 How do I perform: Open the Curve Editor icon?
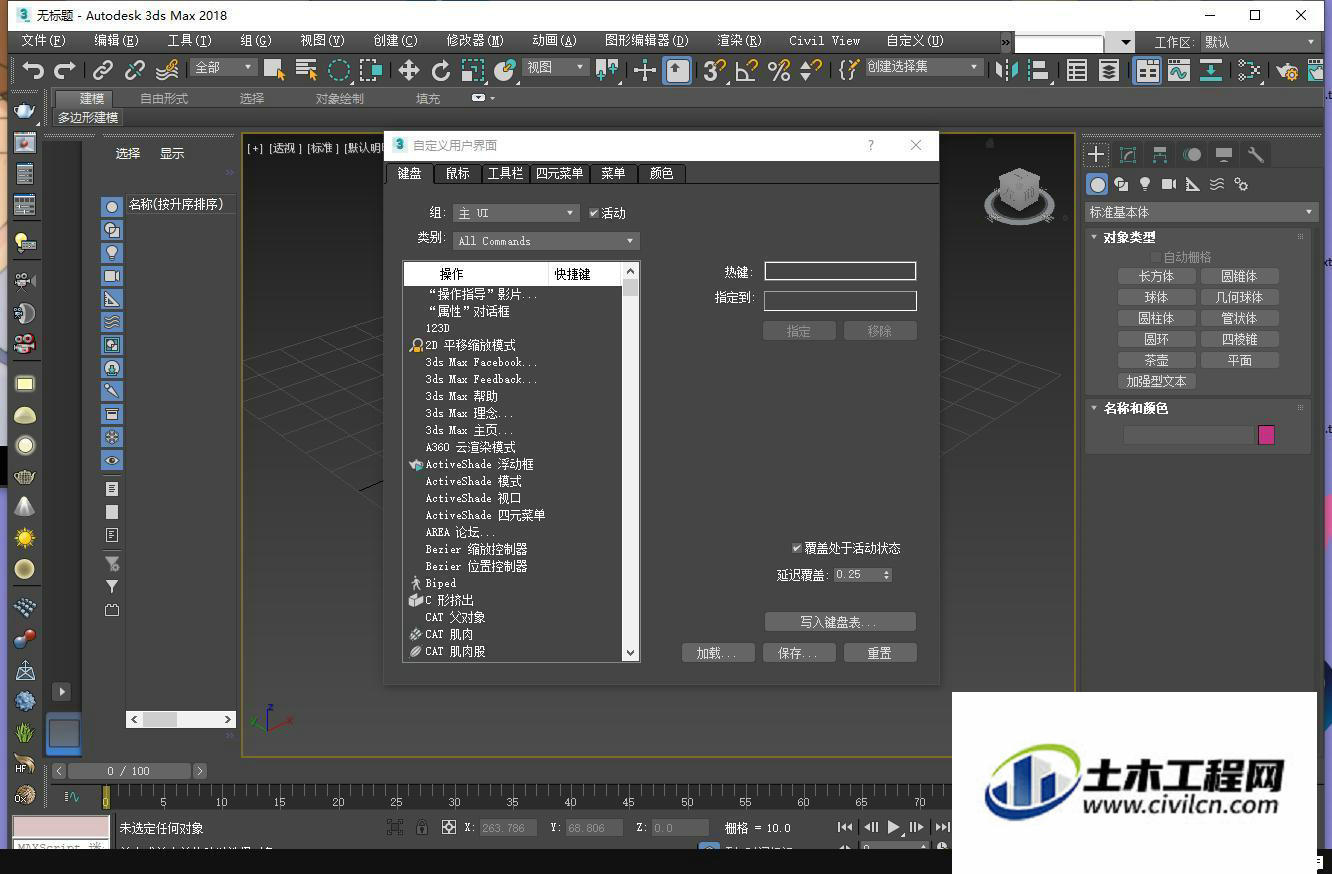(1179, 70)
